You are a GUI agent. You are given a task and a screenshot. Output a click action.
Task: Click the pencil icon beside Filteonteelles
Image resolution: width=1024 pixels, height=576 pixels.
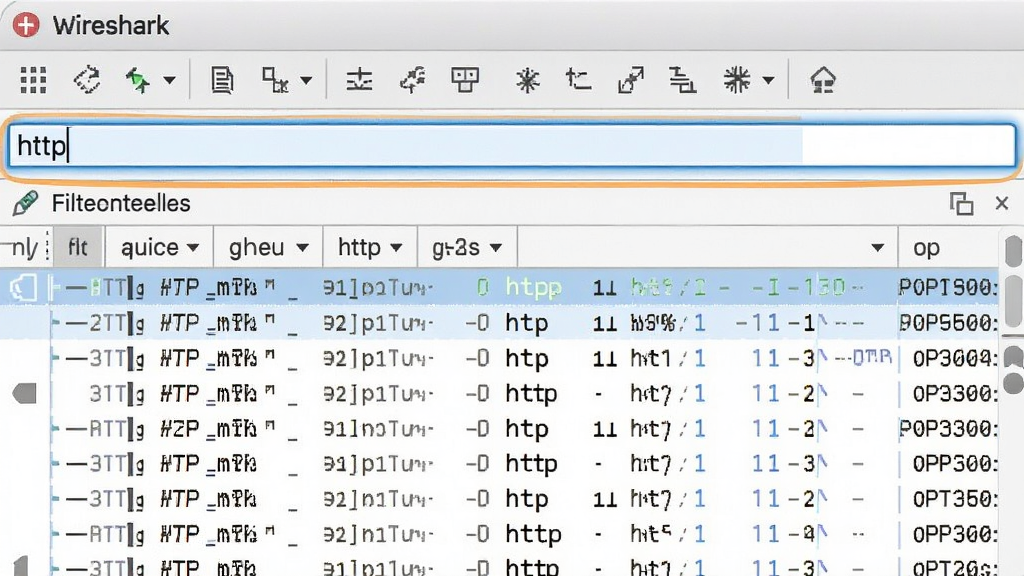coord(25,204)
